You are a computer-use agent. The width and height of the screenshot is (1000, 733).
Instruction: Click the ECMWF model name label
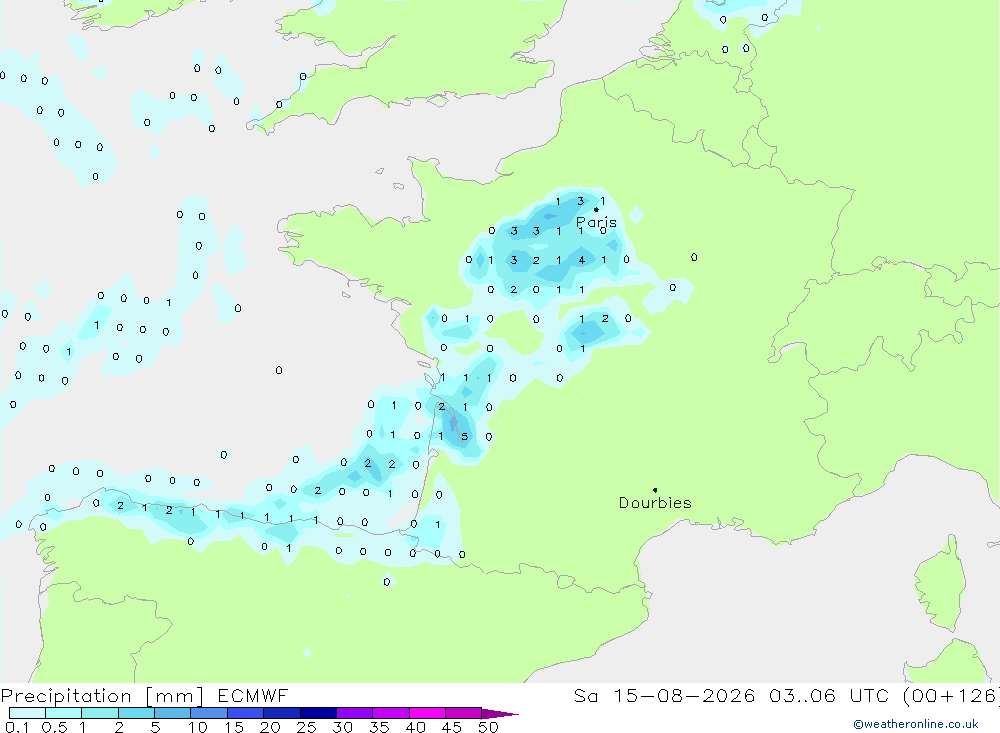pyautogui.click(x=253, y=696)
